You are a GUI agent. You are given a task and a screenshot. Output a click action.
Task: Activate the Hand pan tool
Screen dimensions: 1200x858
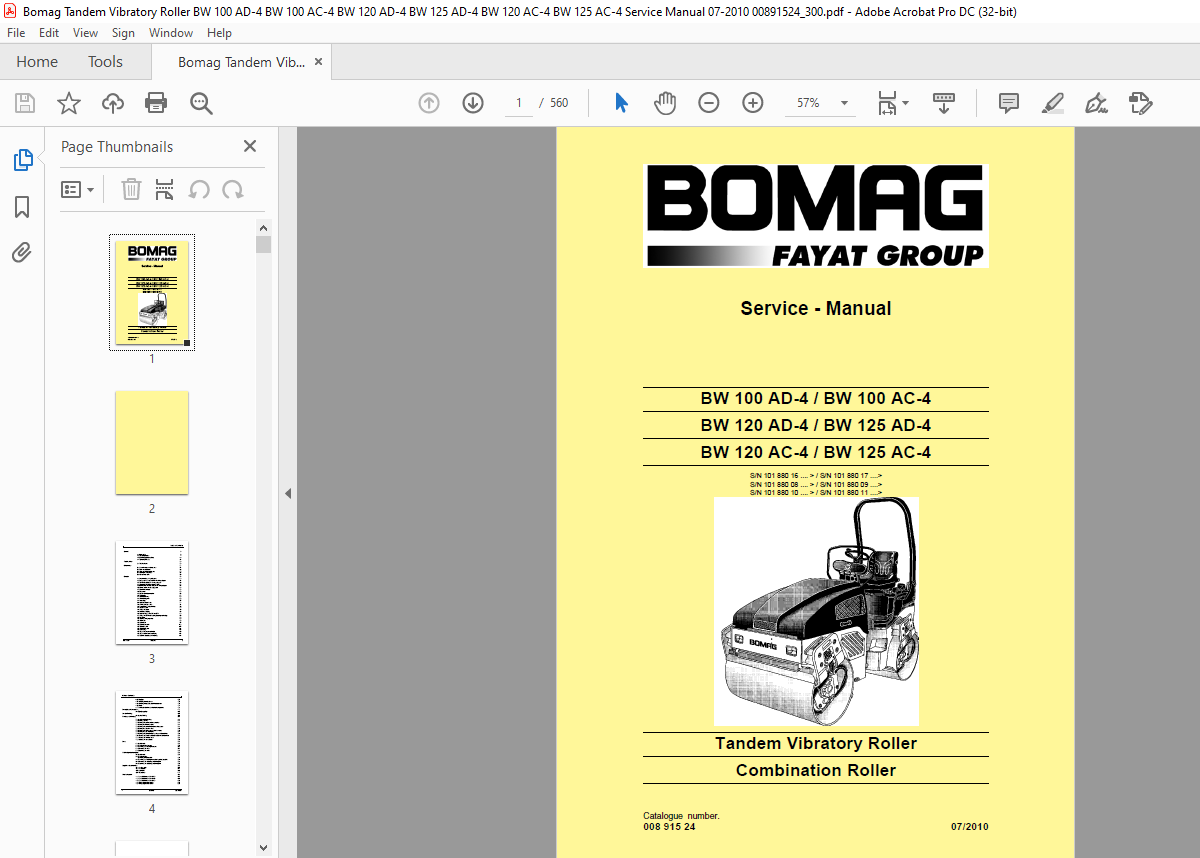click(x=665, y=103)
